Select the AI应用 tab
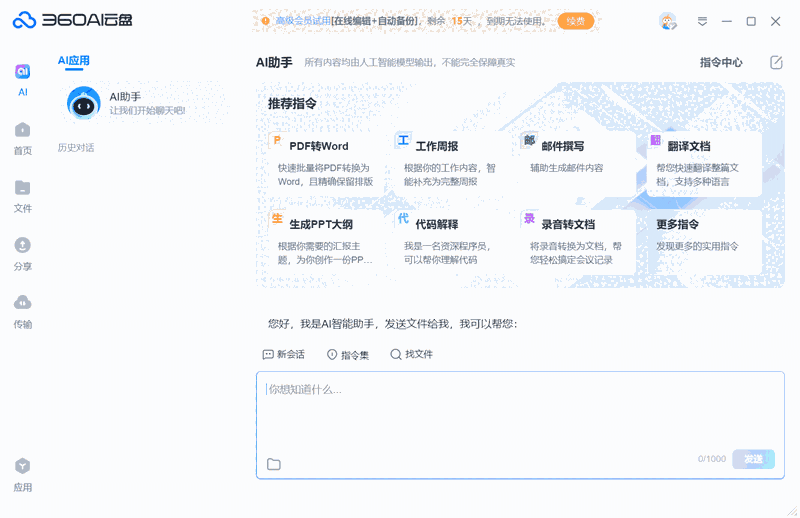The width and height of the screenshot is (800, 518). [x=73, y=61]
